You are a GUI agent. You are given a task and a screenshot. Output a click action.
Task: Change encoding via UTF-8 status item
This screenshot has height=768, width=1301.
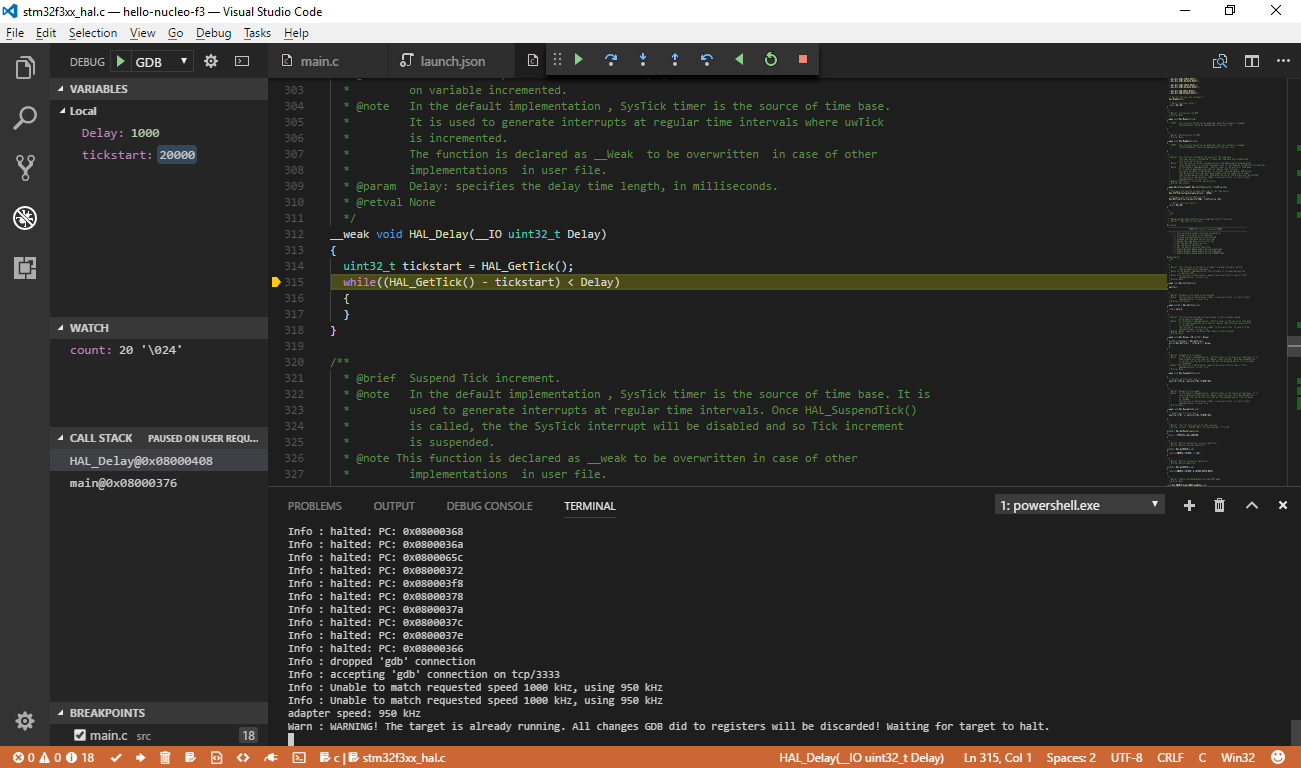[x=1126, y=758]
